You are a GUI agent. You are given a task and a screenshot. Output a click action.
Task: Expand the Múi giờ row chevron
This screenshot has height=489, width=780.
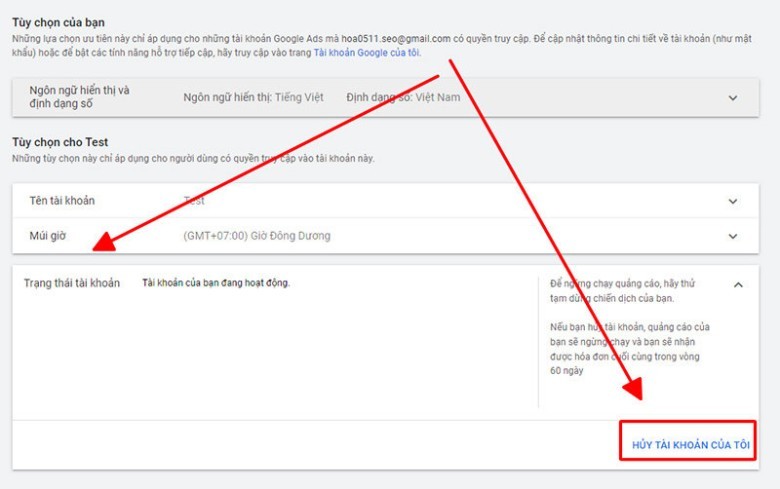(x=733, y=236)
